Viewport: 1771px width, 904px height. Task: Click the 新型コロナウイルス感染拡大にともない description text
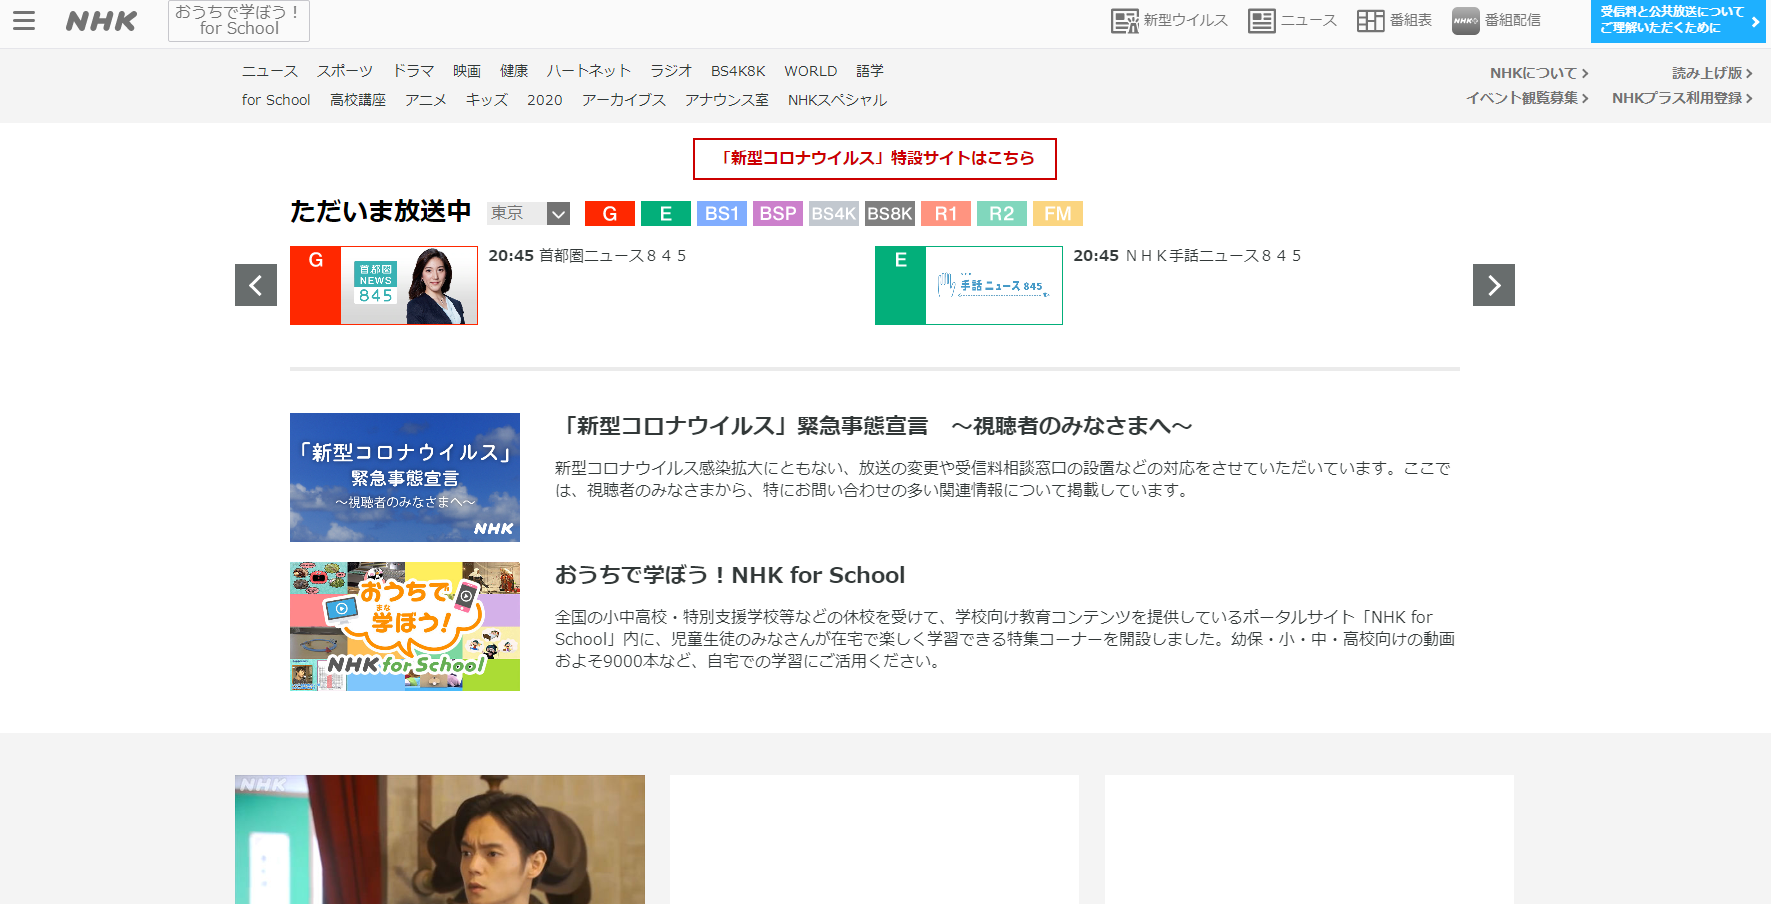point(1003,479)
